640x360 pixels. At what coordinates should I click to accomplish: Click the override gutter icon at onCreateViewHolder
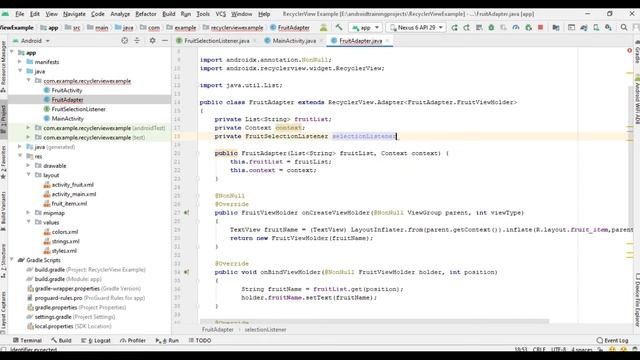[x=187, y=213]
